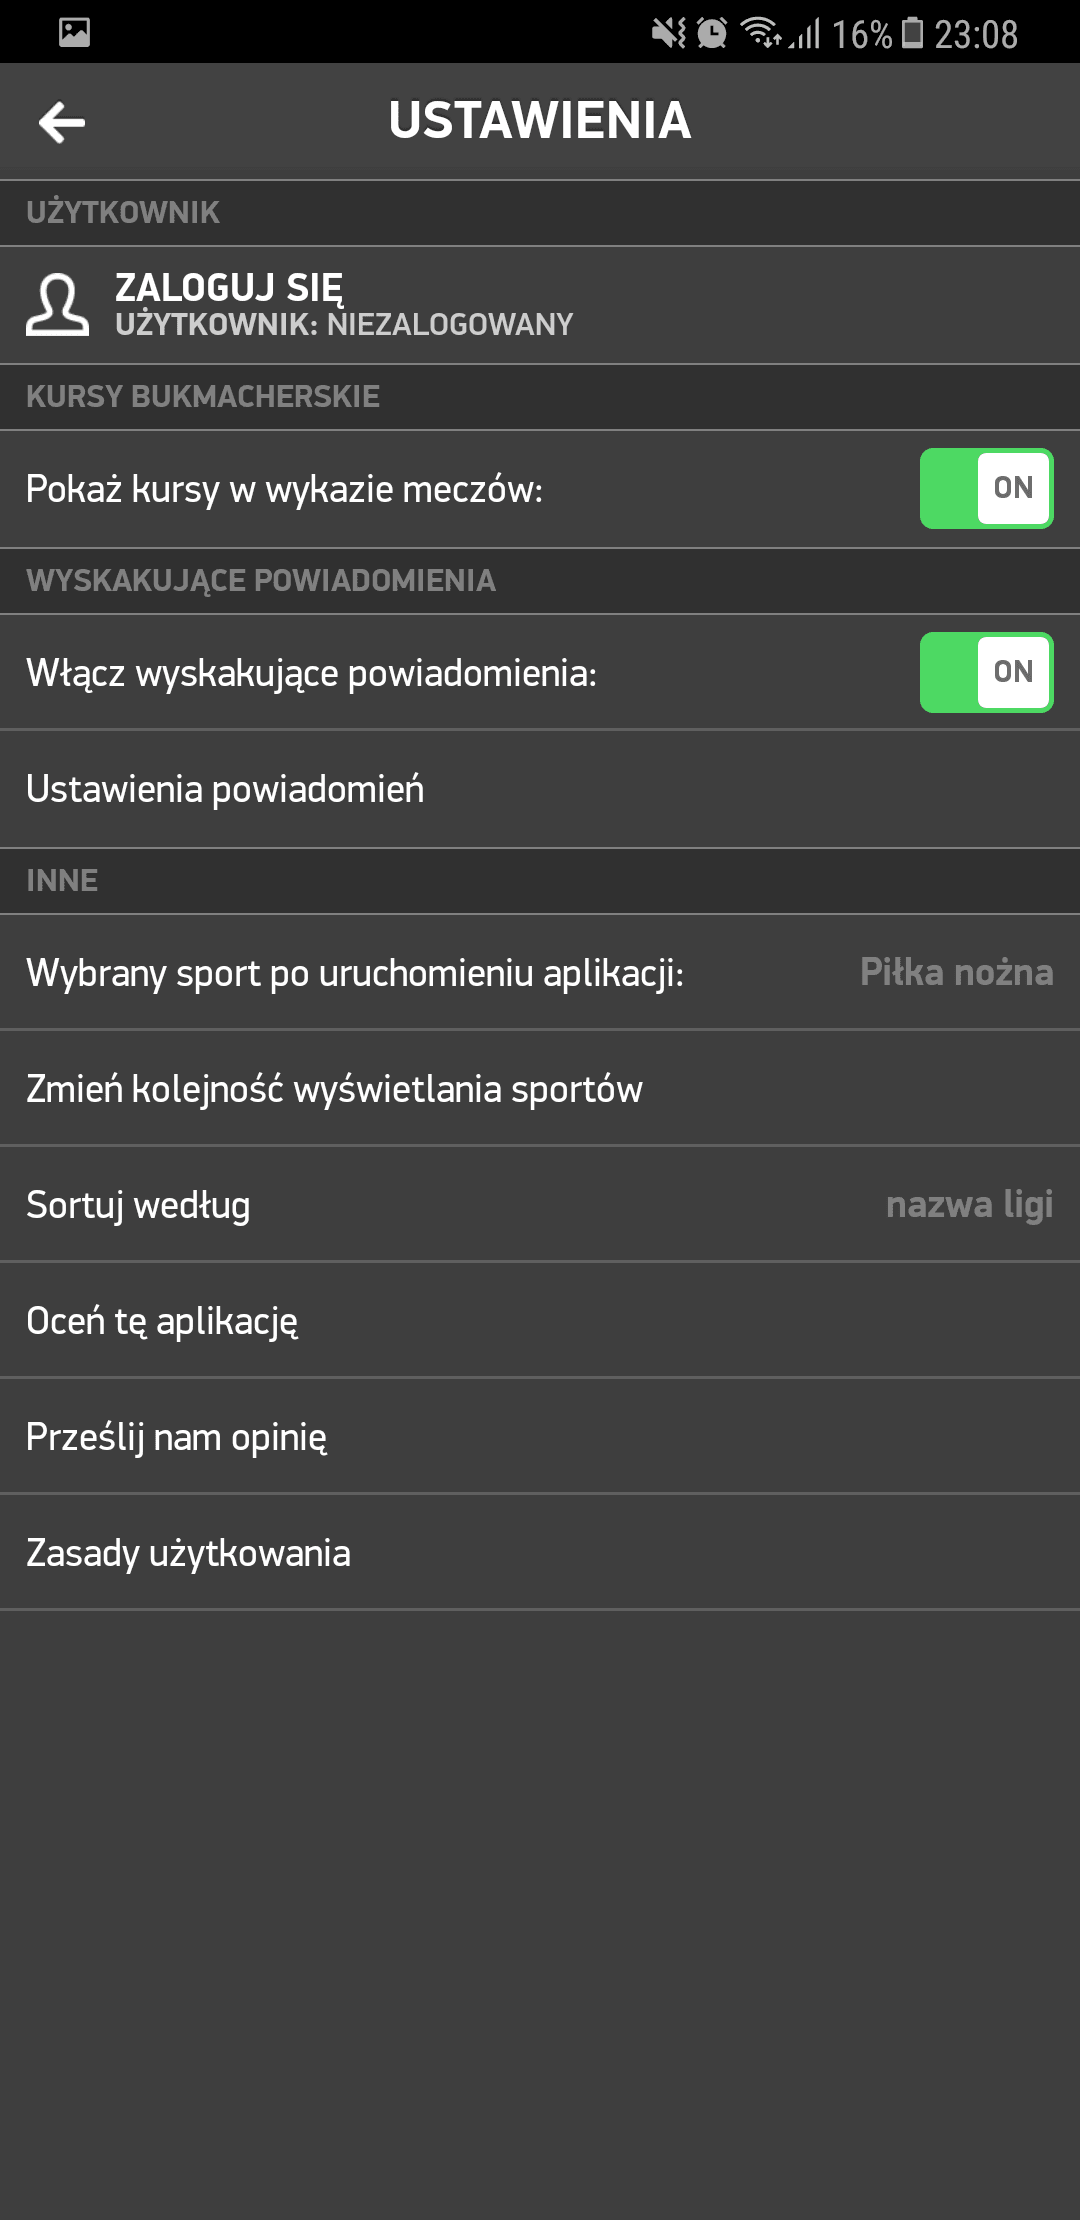The image size is (1080, 2220).
Task: Disable Włącz wyskakujące powiadomienia switch
Action: click(x=986, y=672)
